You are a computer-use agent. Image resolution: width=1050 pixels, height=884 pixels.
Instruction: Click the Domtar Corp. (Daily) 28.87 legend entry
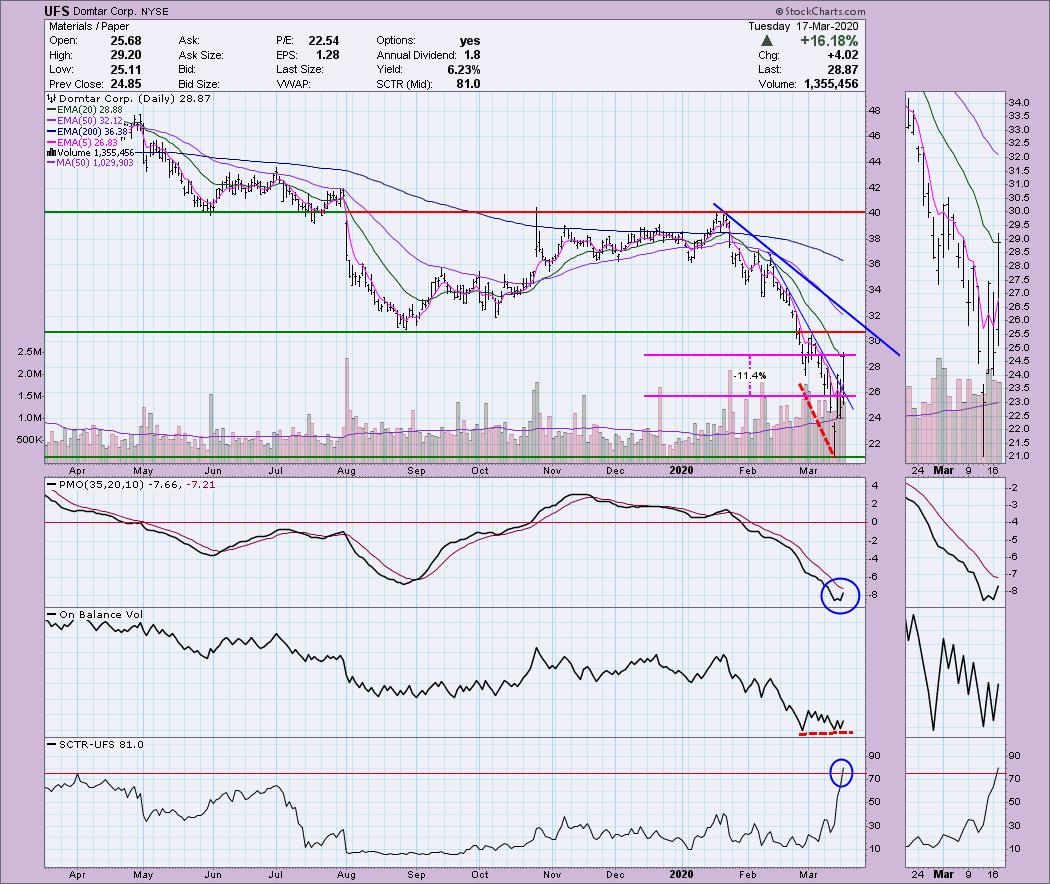pyautogui.click(x=130, y=98)
